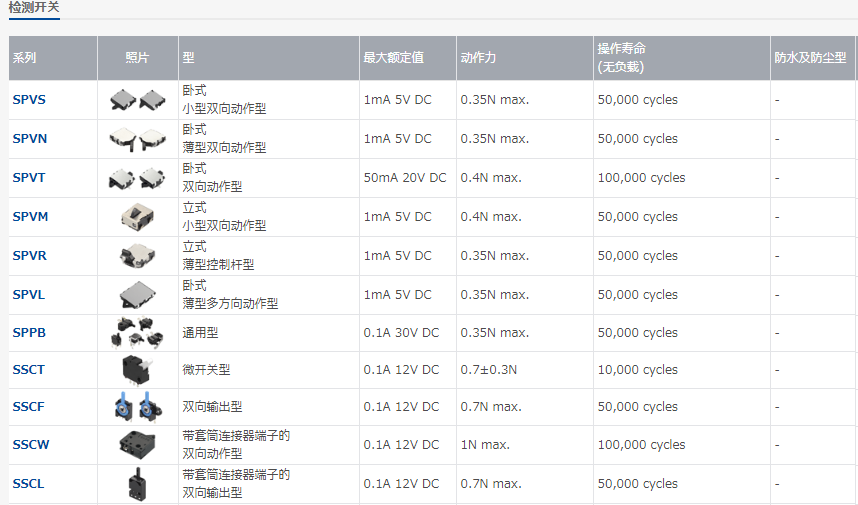This screenshot has width=858, height=505.
Task: Click the SPVN switch product image
Action: point(138,138)
